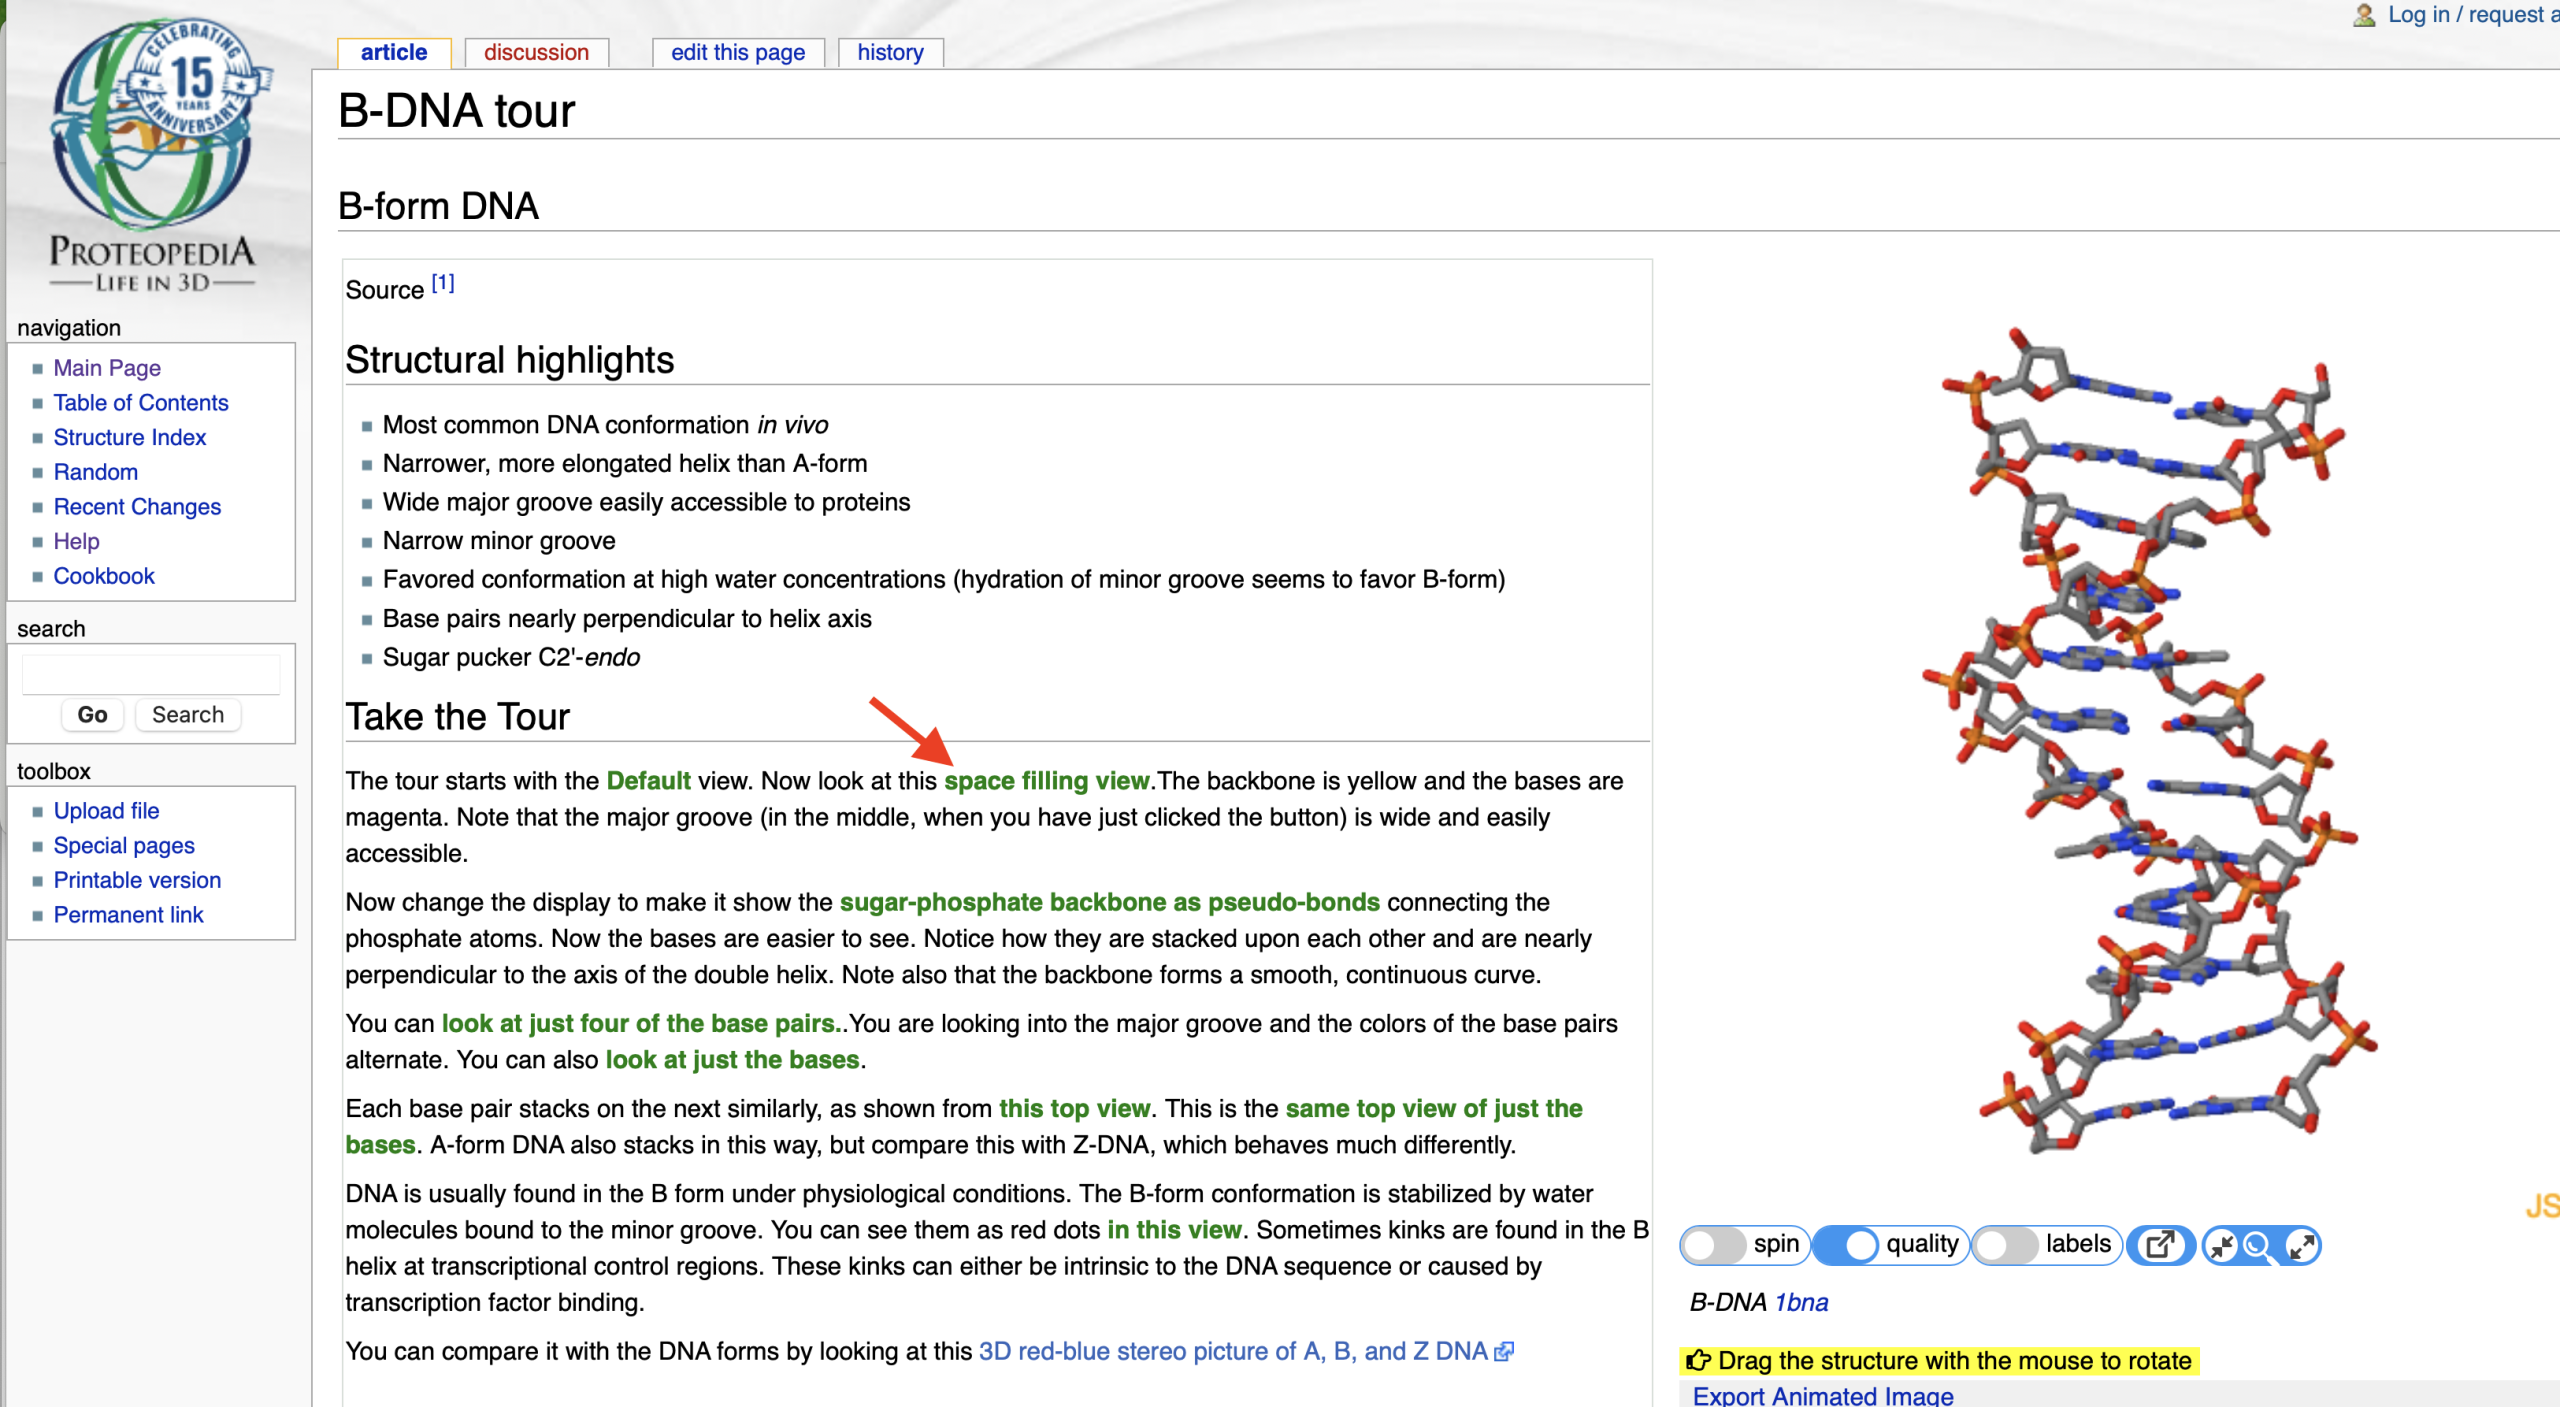Enable the spin toggle
Viewport: 2560px width, 1407px height.
[x=1714, y=1245]
